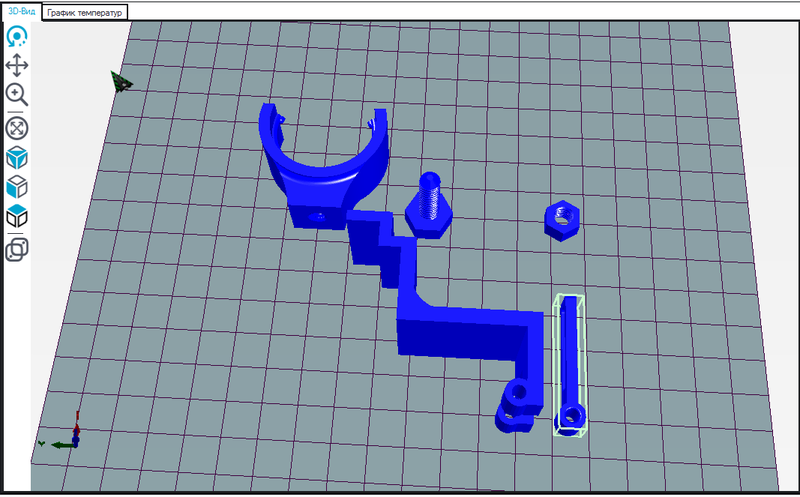
Task: Switch to front cube view
Action: 17,186
